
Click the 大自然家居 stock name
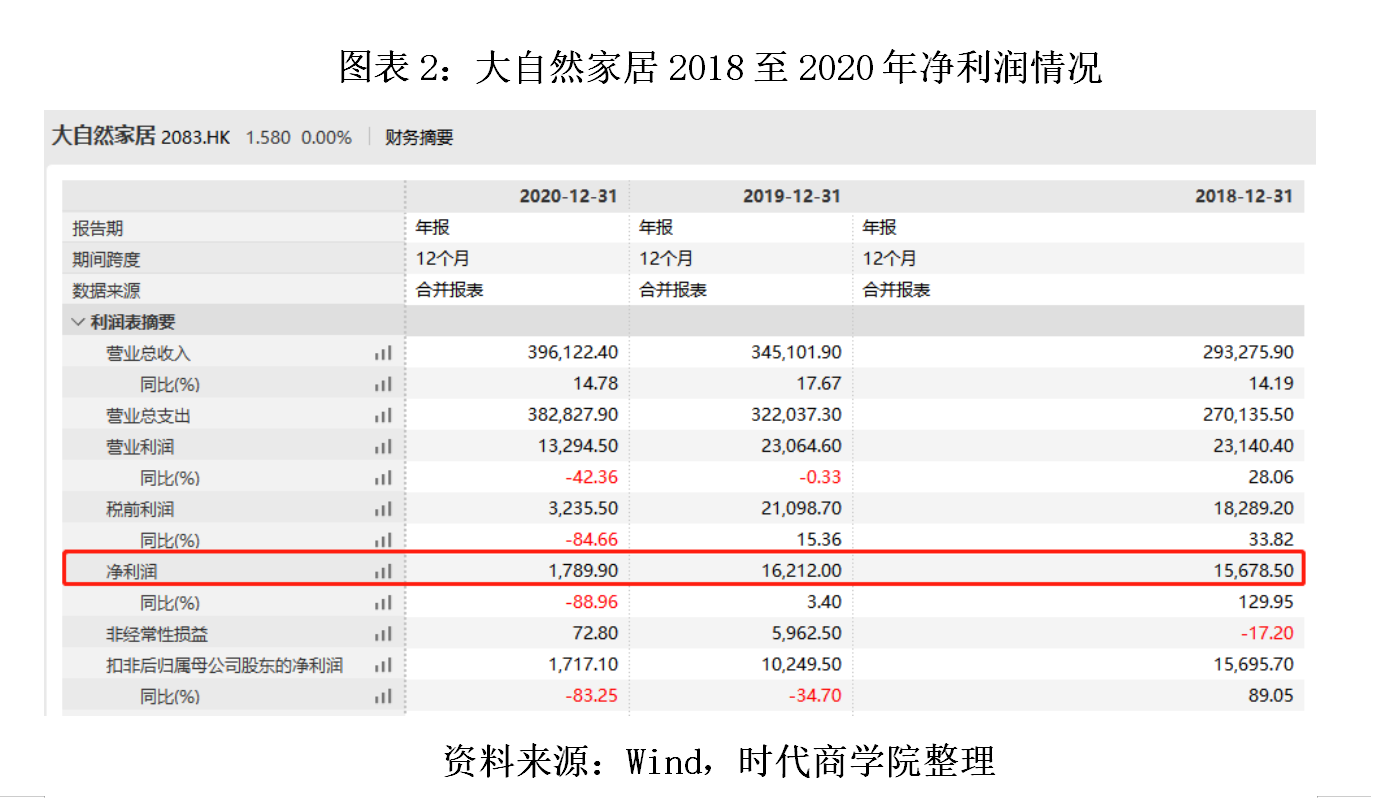tap(103, 136)
